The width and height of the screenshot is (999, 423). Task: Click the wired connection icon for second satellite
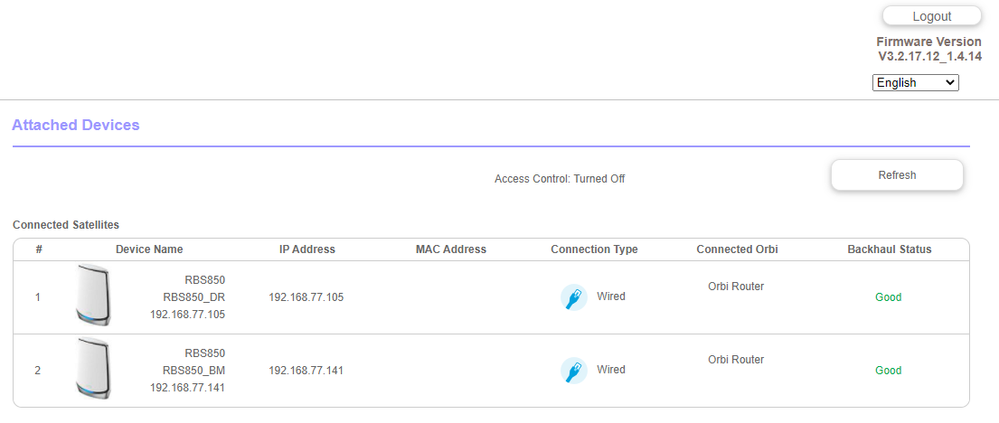pyautogui.click(x=573, y=370)
